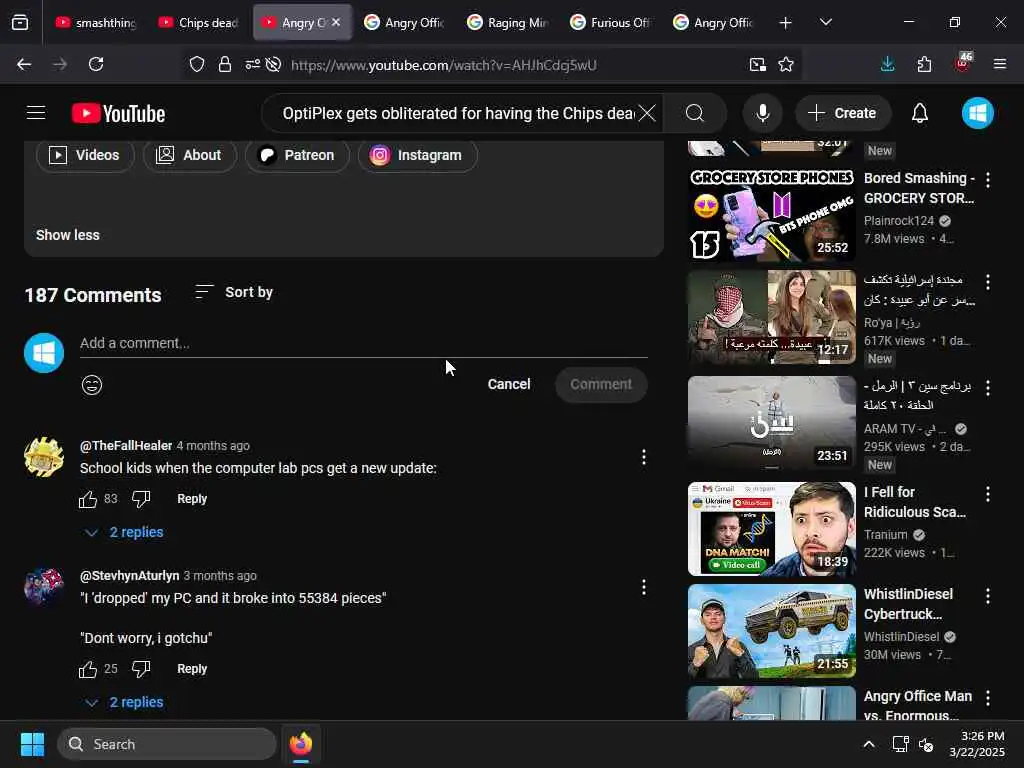Open the YouTube guide hamburger menu
This screenshot has width=1024, height=768.
pos(36,113)
